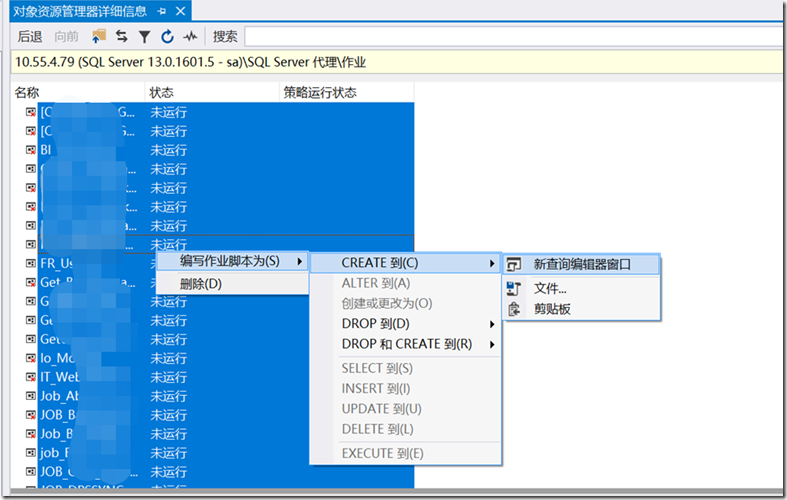Open 编写作业脚本为(S) submenu
The image size is (787, 500).
tap(232, 261)
